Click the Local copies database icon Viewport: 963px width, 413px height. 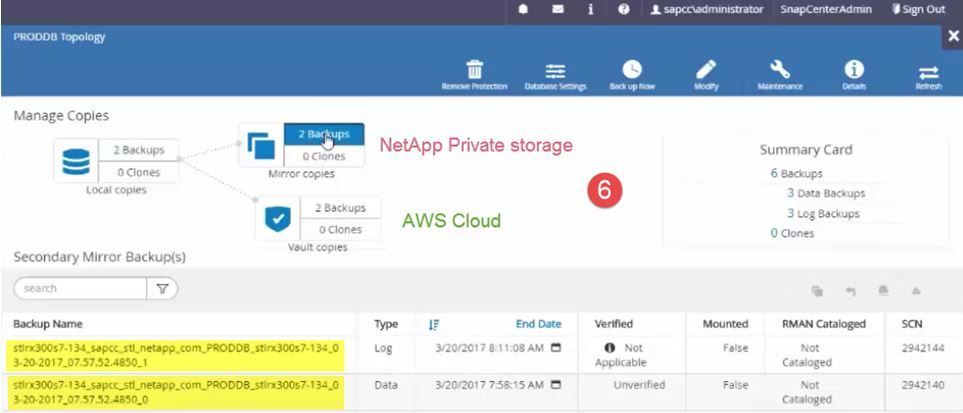tap(75, 160)
